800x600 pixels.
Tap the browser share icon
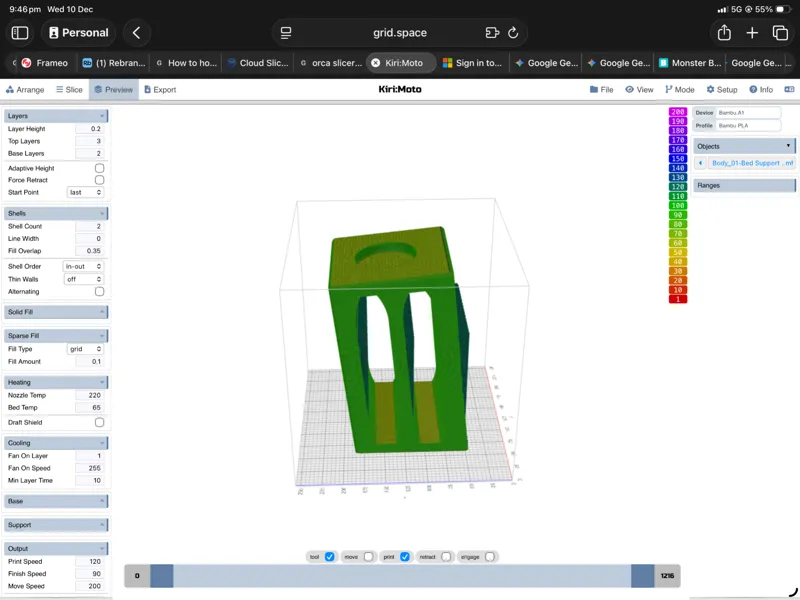[724, 33]
